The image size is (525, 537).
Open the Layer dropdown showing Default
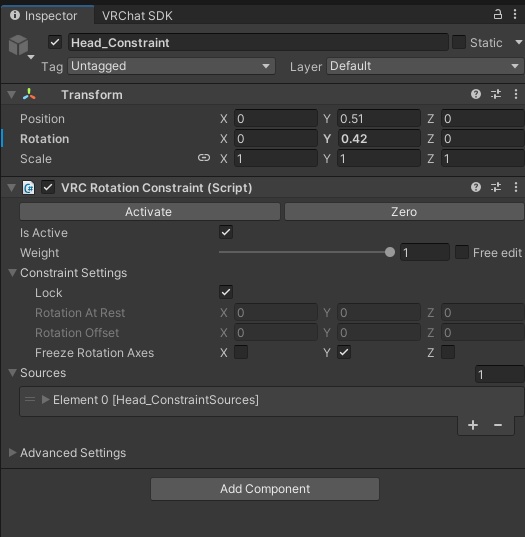425,66
